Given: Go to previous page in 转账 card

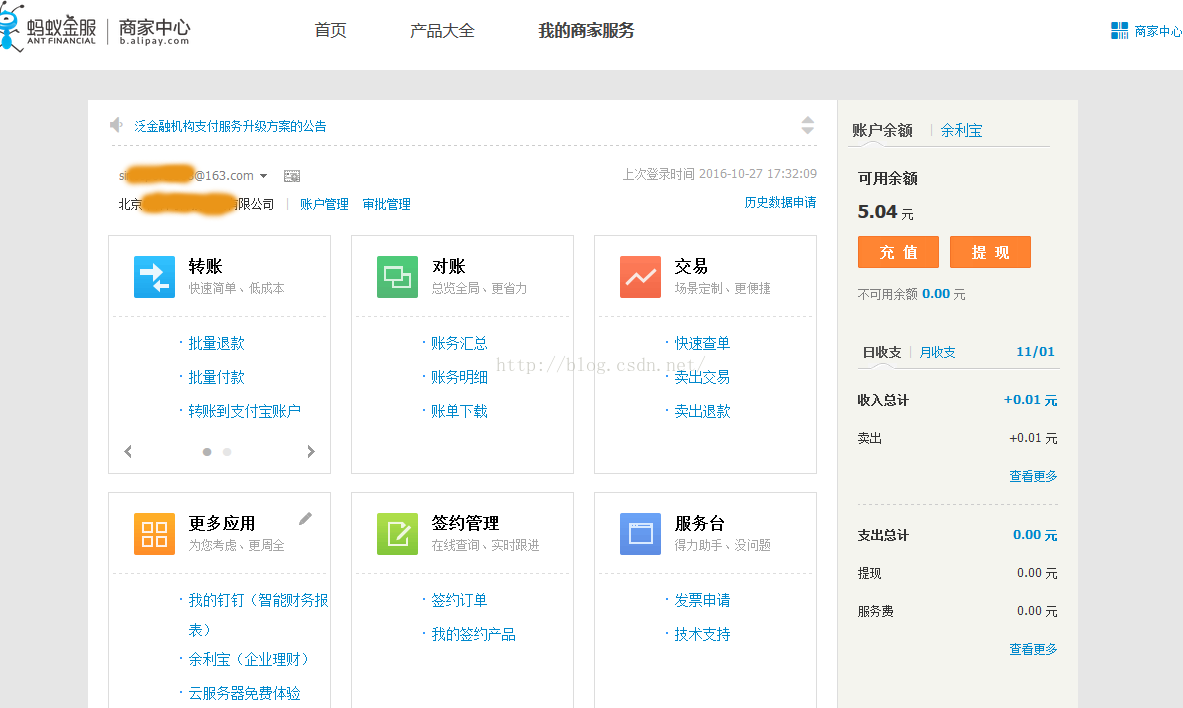Looking at the screenshot, I should point(128,451).
